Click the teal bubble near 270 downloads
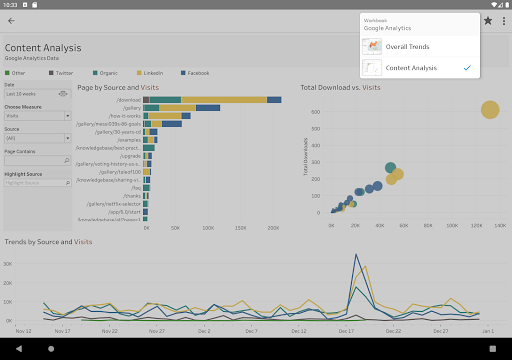 390,168
